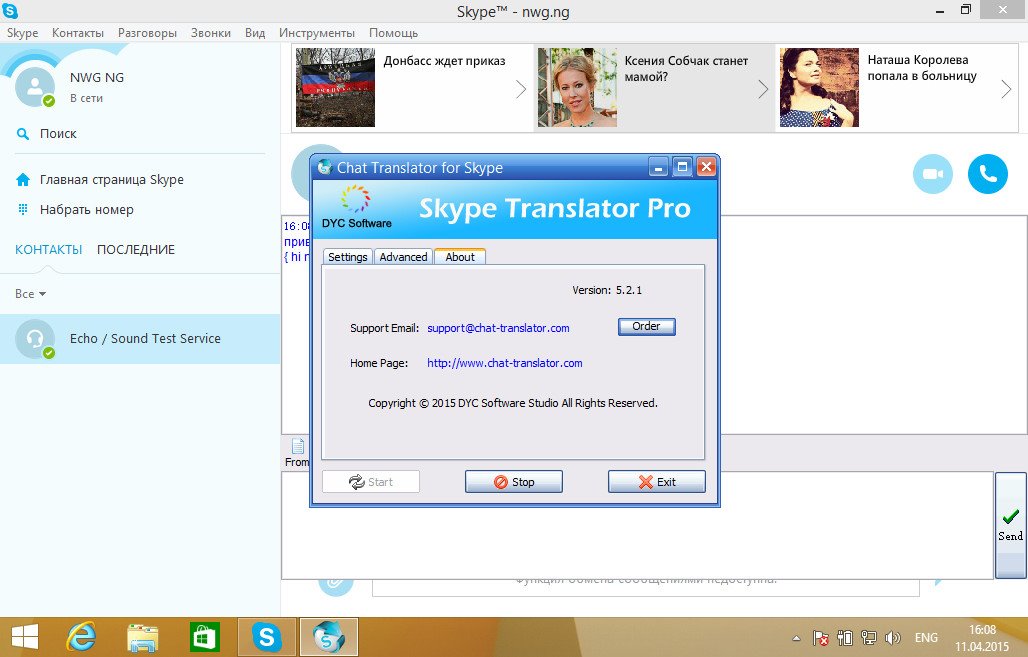Open File Explorer from the taskbar
Screen dimensions: 1028x657
click(x=143, y=637)
